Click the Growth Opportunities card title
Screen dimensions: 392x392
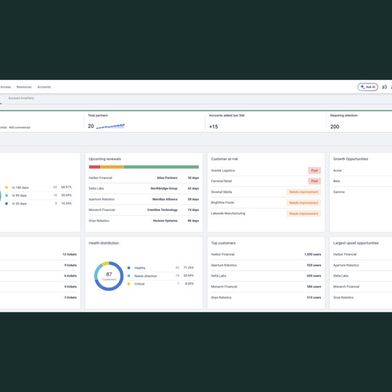click(350, 159)
